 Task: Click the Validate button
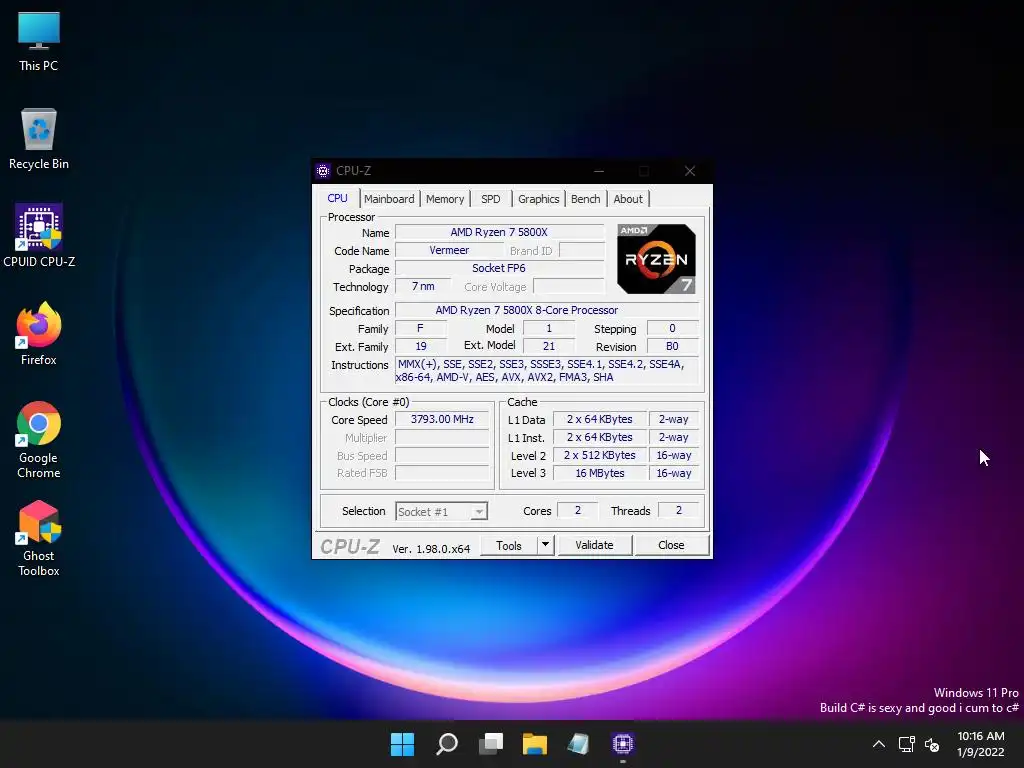click(594, 545)
